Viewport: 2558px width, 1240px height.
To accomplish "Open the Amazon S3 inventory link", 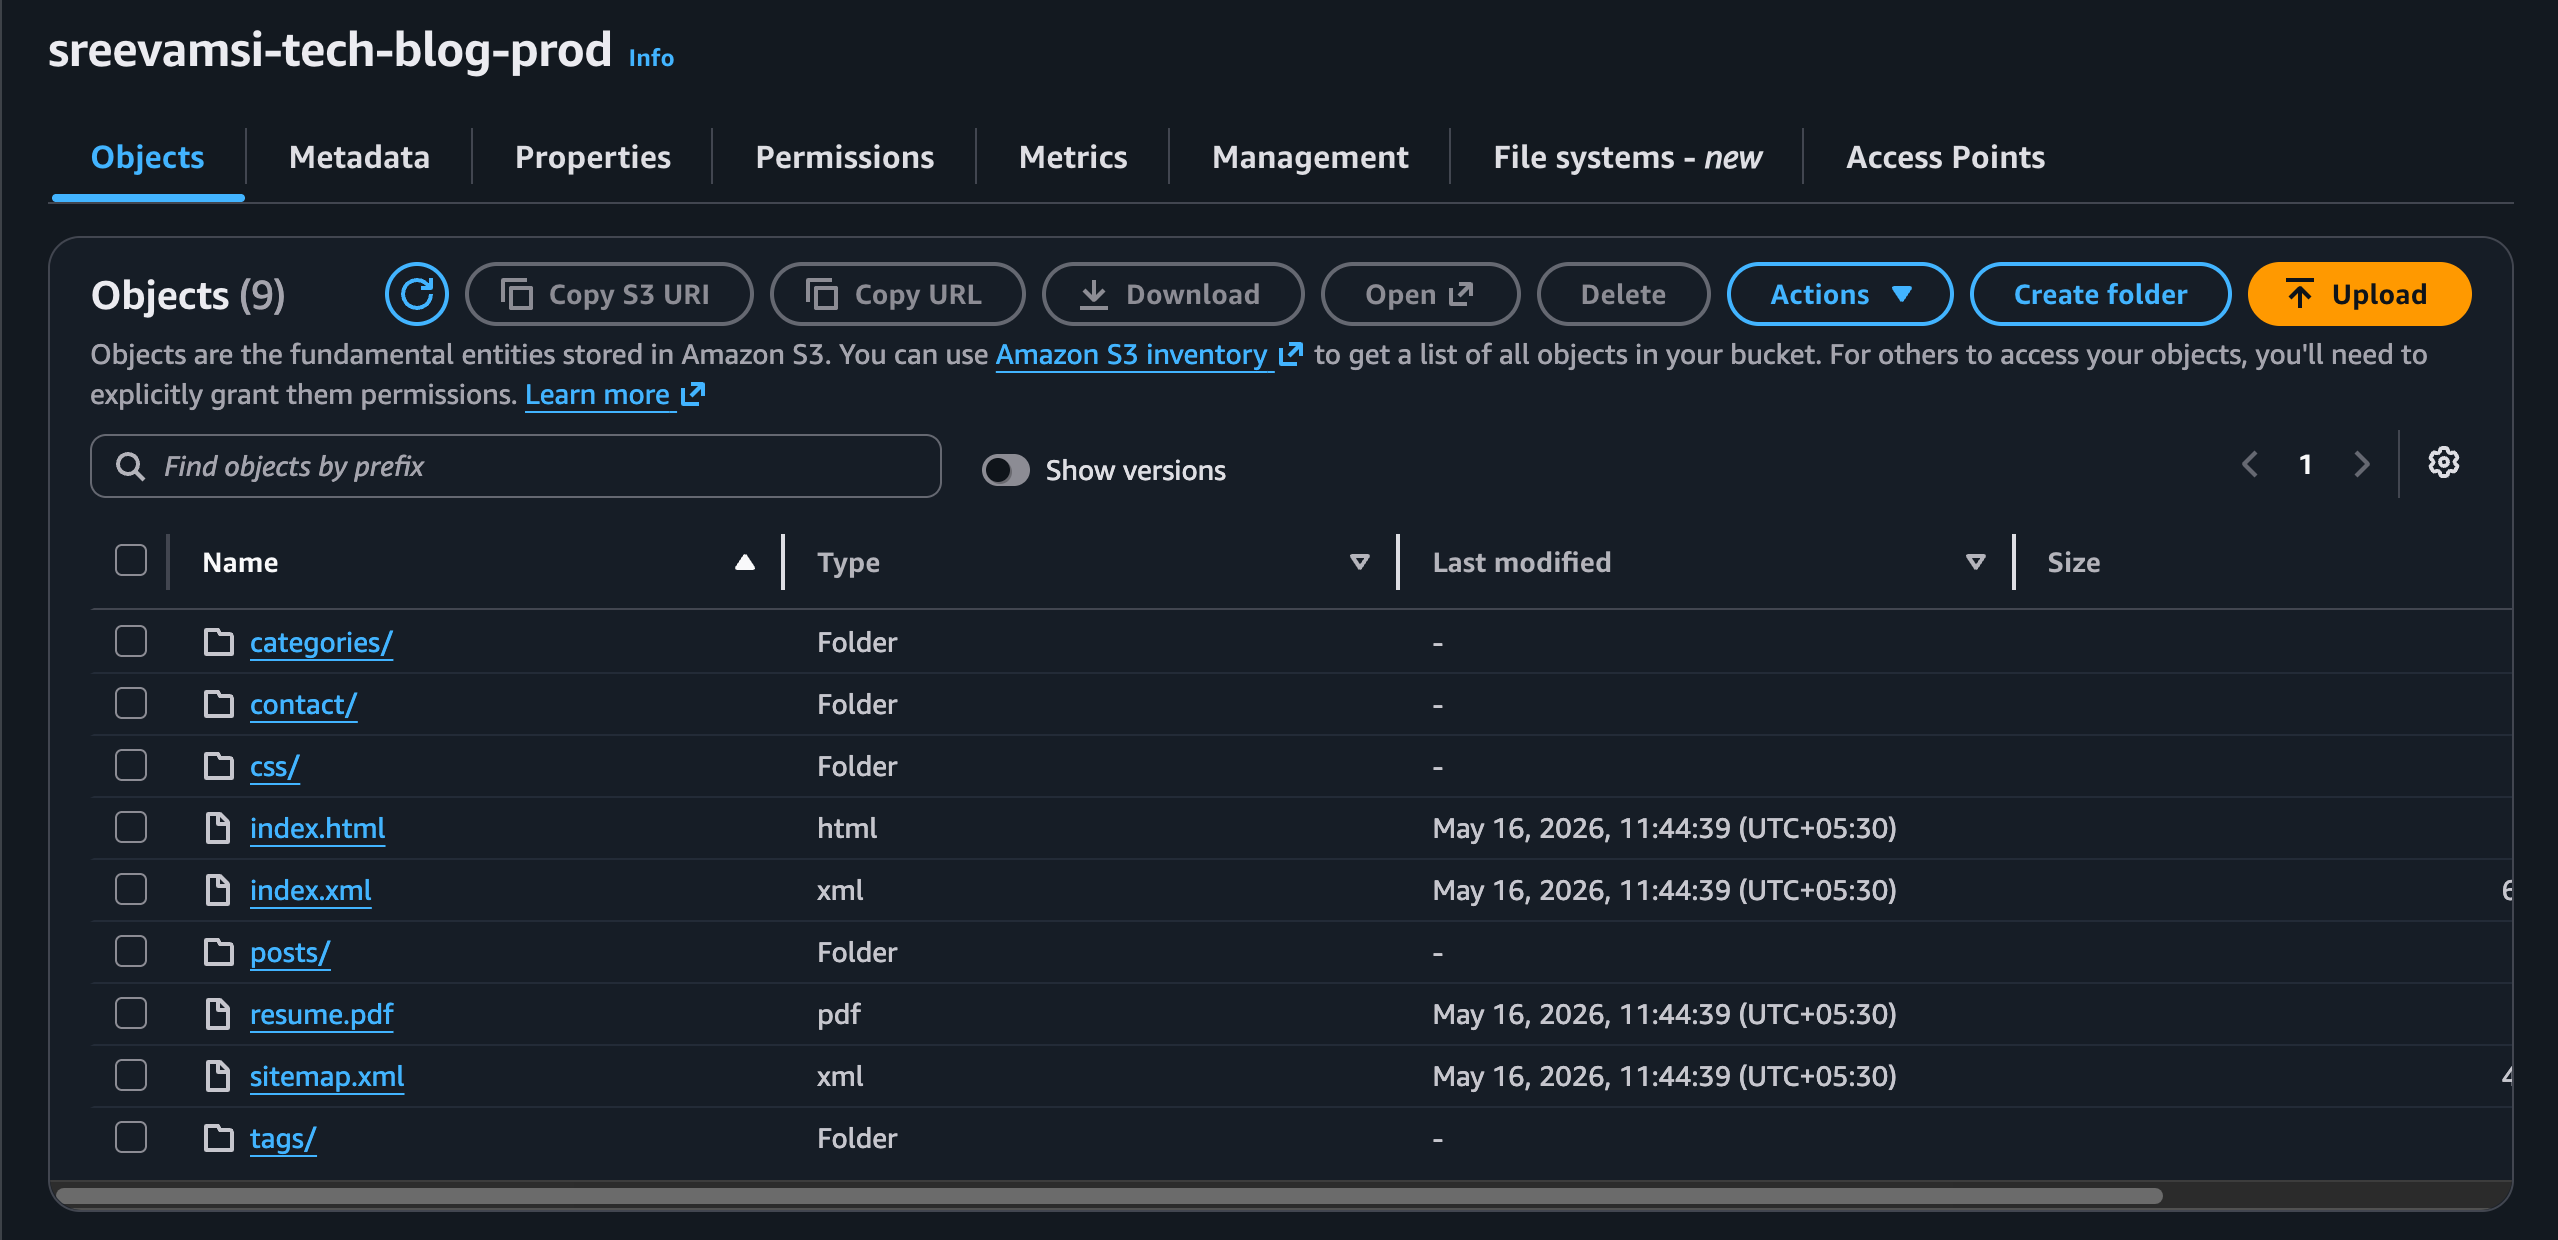I will [x=1149, y=354].
